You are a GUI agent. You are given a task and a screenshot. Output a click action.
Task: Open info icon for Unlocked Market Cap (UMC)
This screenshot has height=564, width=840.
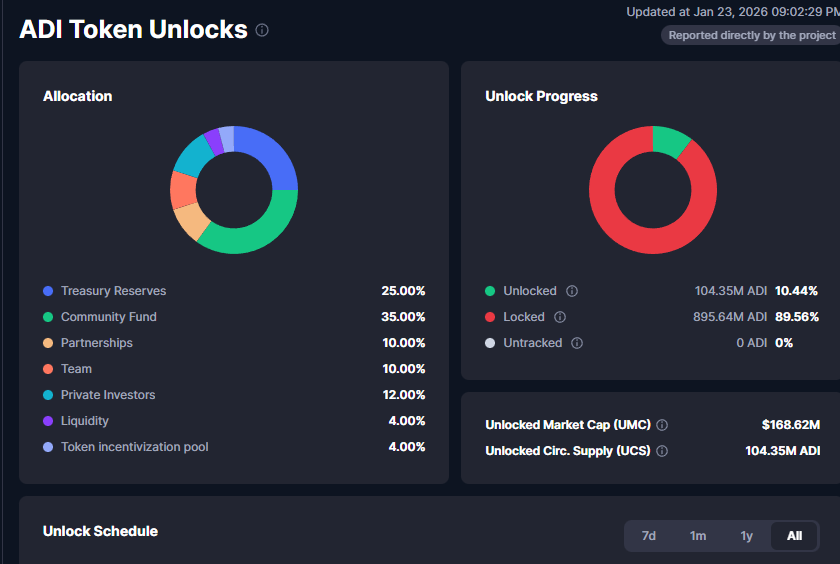(662, 425)
